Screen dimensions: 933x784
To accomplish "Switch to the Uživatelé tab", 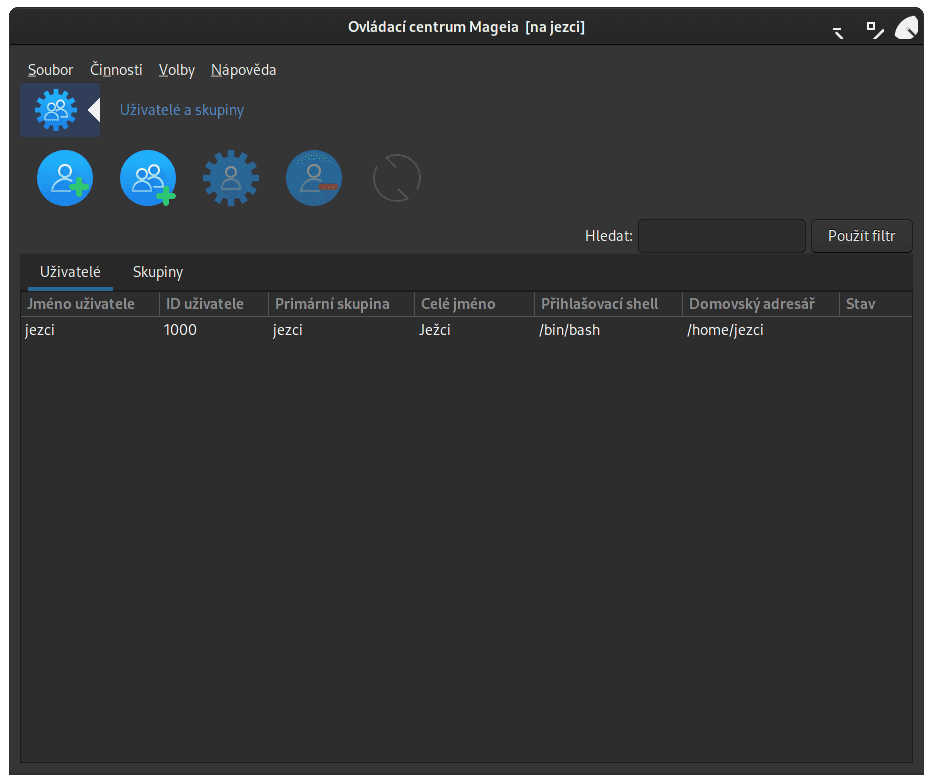I will click(x=70, y=271).
